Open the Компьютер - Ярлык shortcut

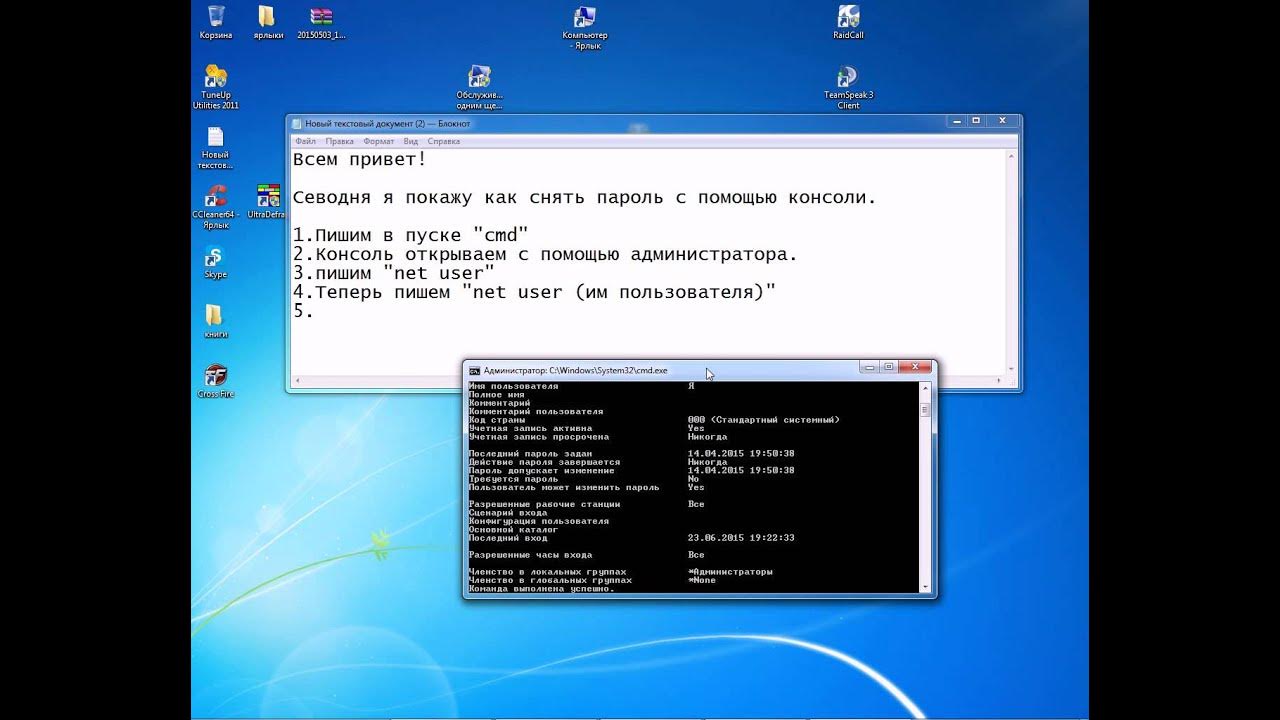(x=585, y=27)
